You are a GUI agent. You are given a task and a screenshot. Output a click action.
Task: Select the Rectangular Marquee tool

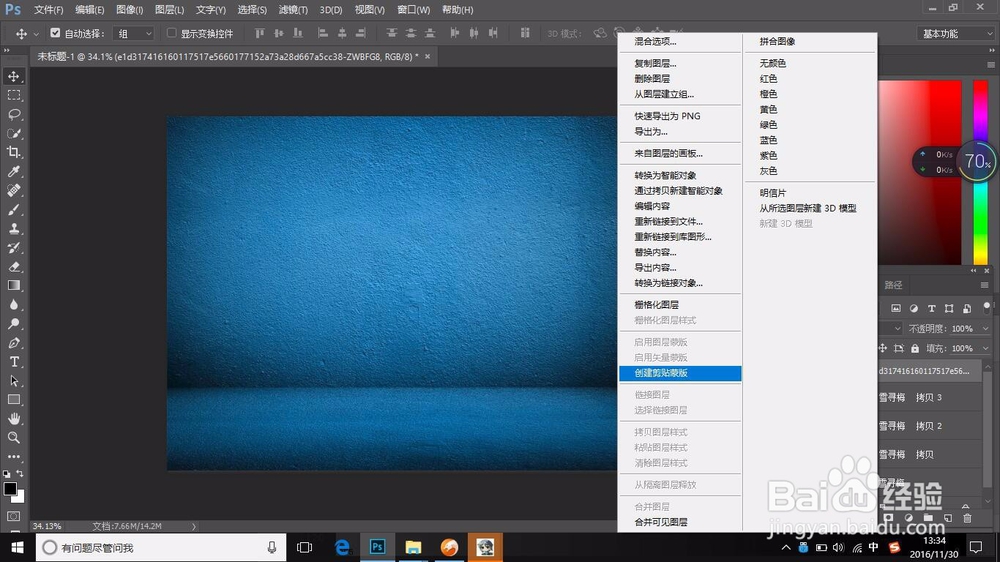(13, 96)
